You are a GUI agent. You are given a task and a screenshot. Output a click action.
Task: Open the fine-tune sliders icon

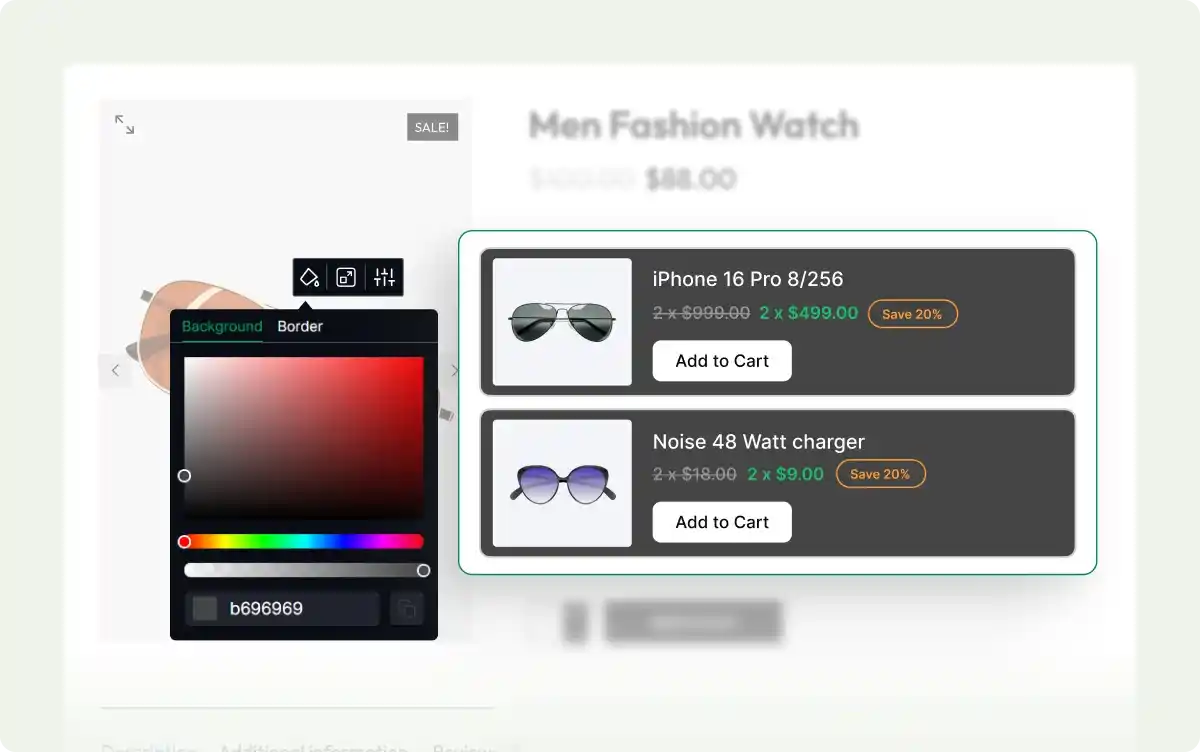385,278
